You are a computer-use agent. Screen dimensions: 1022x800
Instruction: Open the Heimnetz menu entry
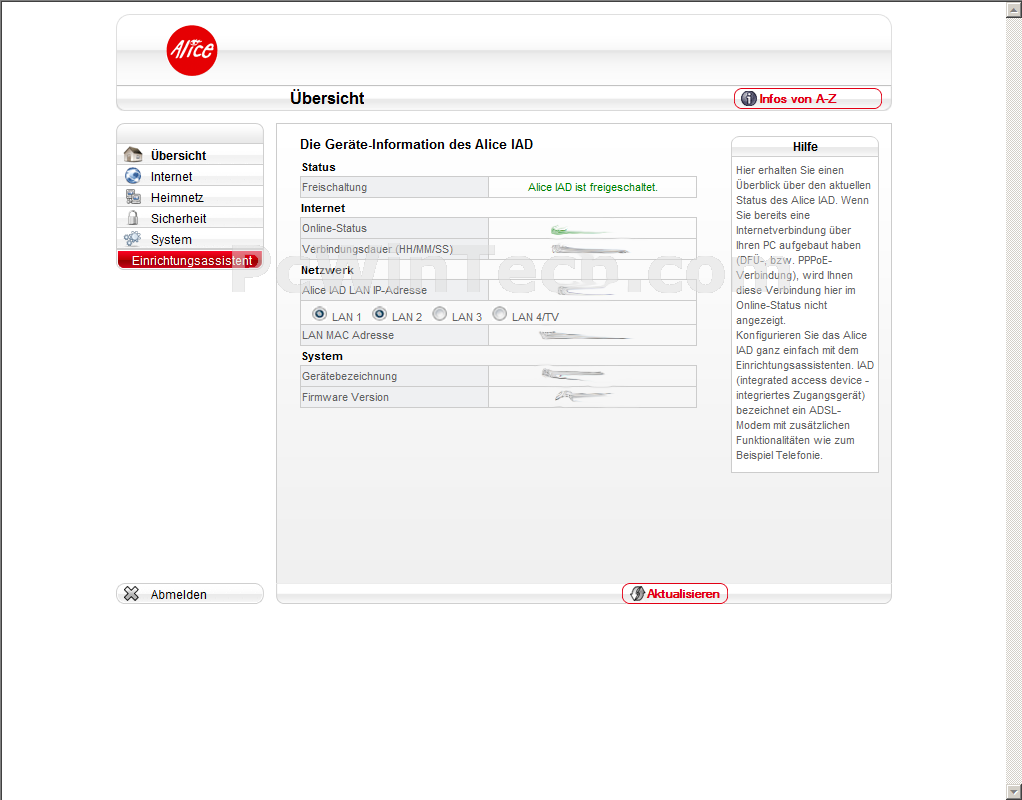[190, 197]
